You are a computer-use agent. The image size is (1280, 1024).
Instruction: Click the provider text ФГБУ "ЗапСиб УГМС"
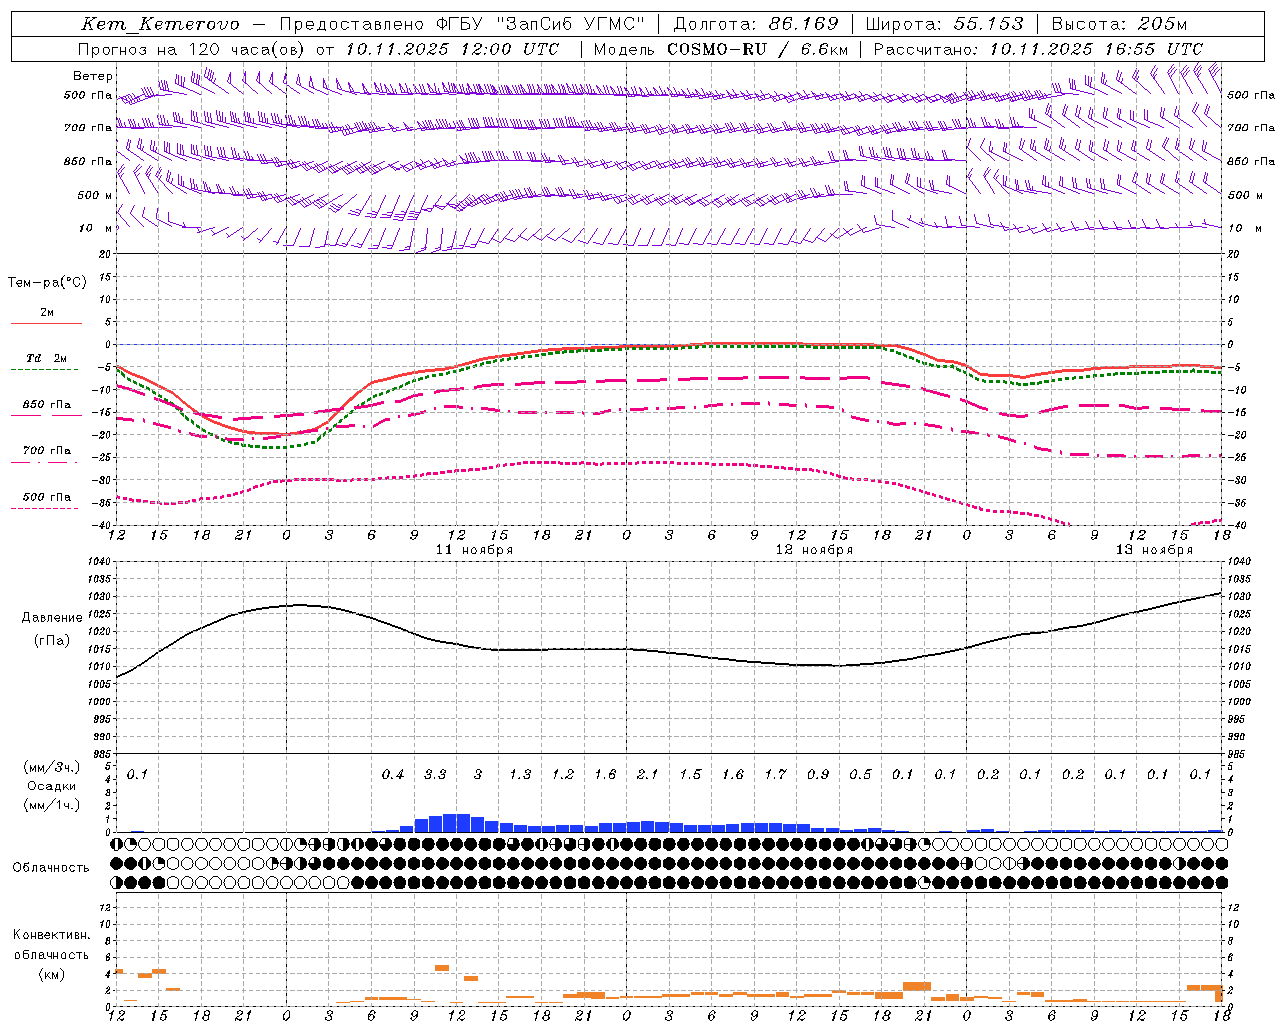click(541, 24)
